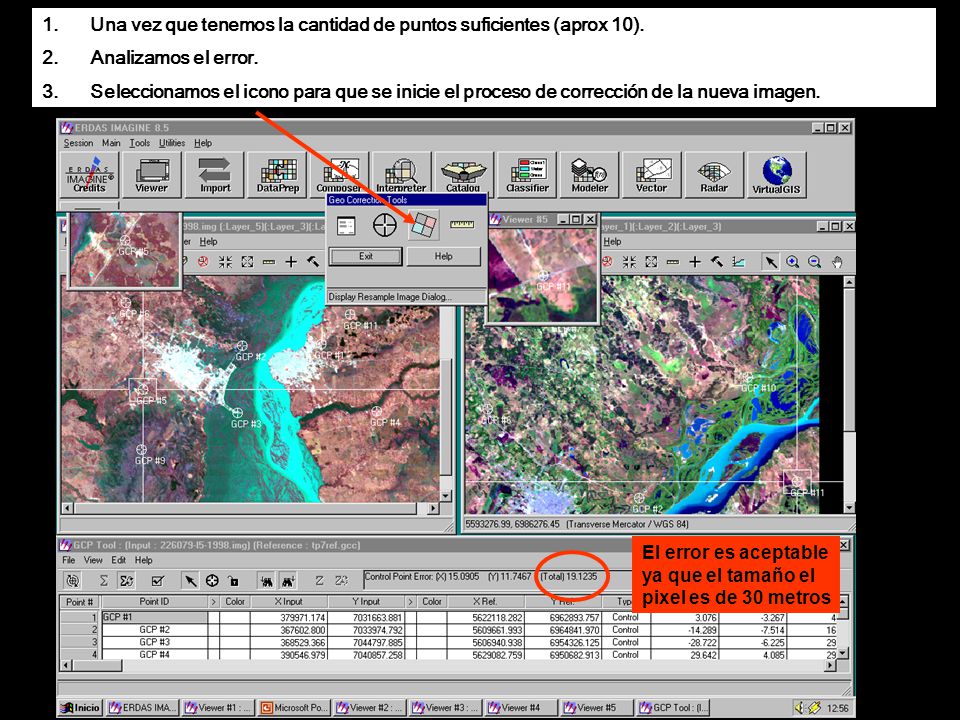Open the Import module icon
Screen dimensions: 960x720
click(x=215, y=174)
